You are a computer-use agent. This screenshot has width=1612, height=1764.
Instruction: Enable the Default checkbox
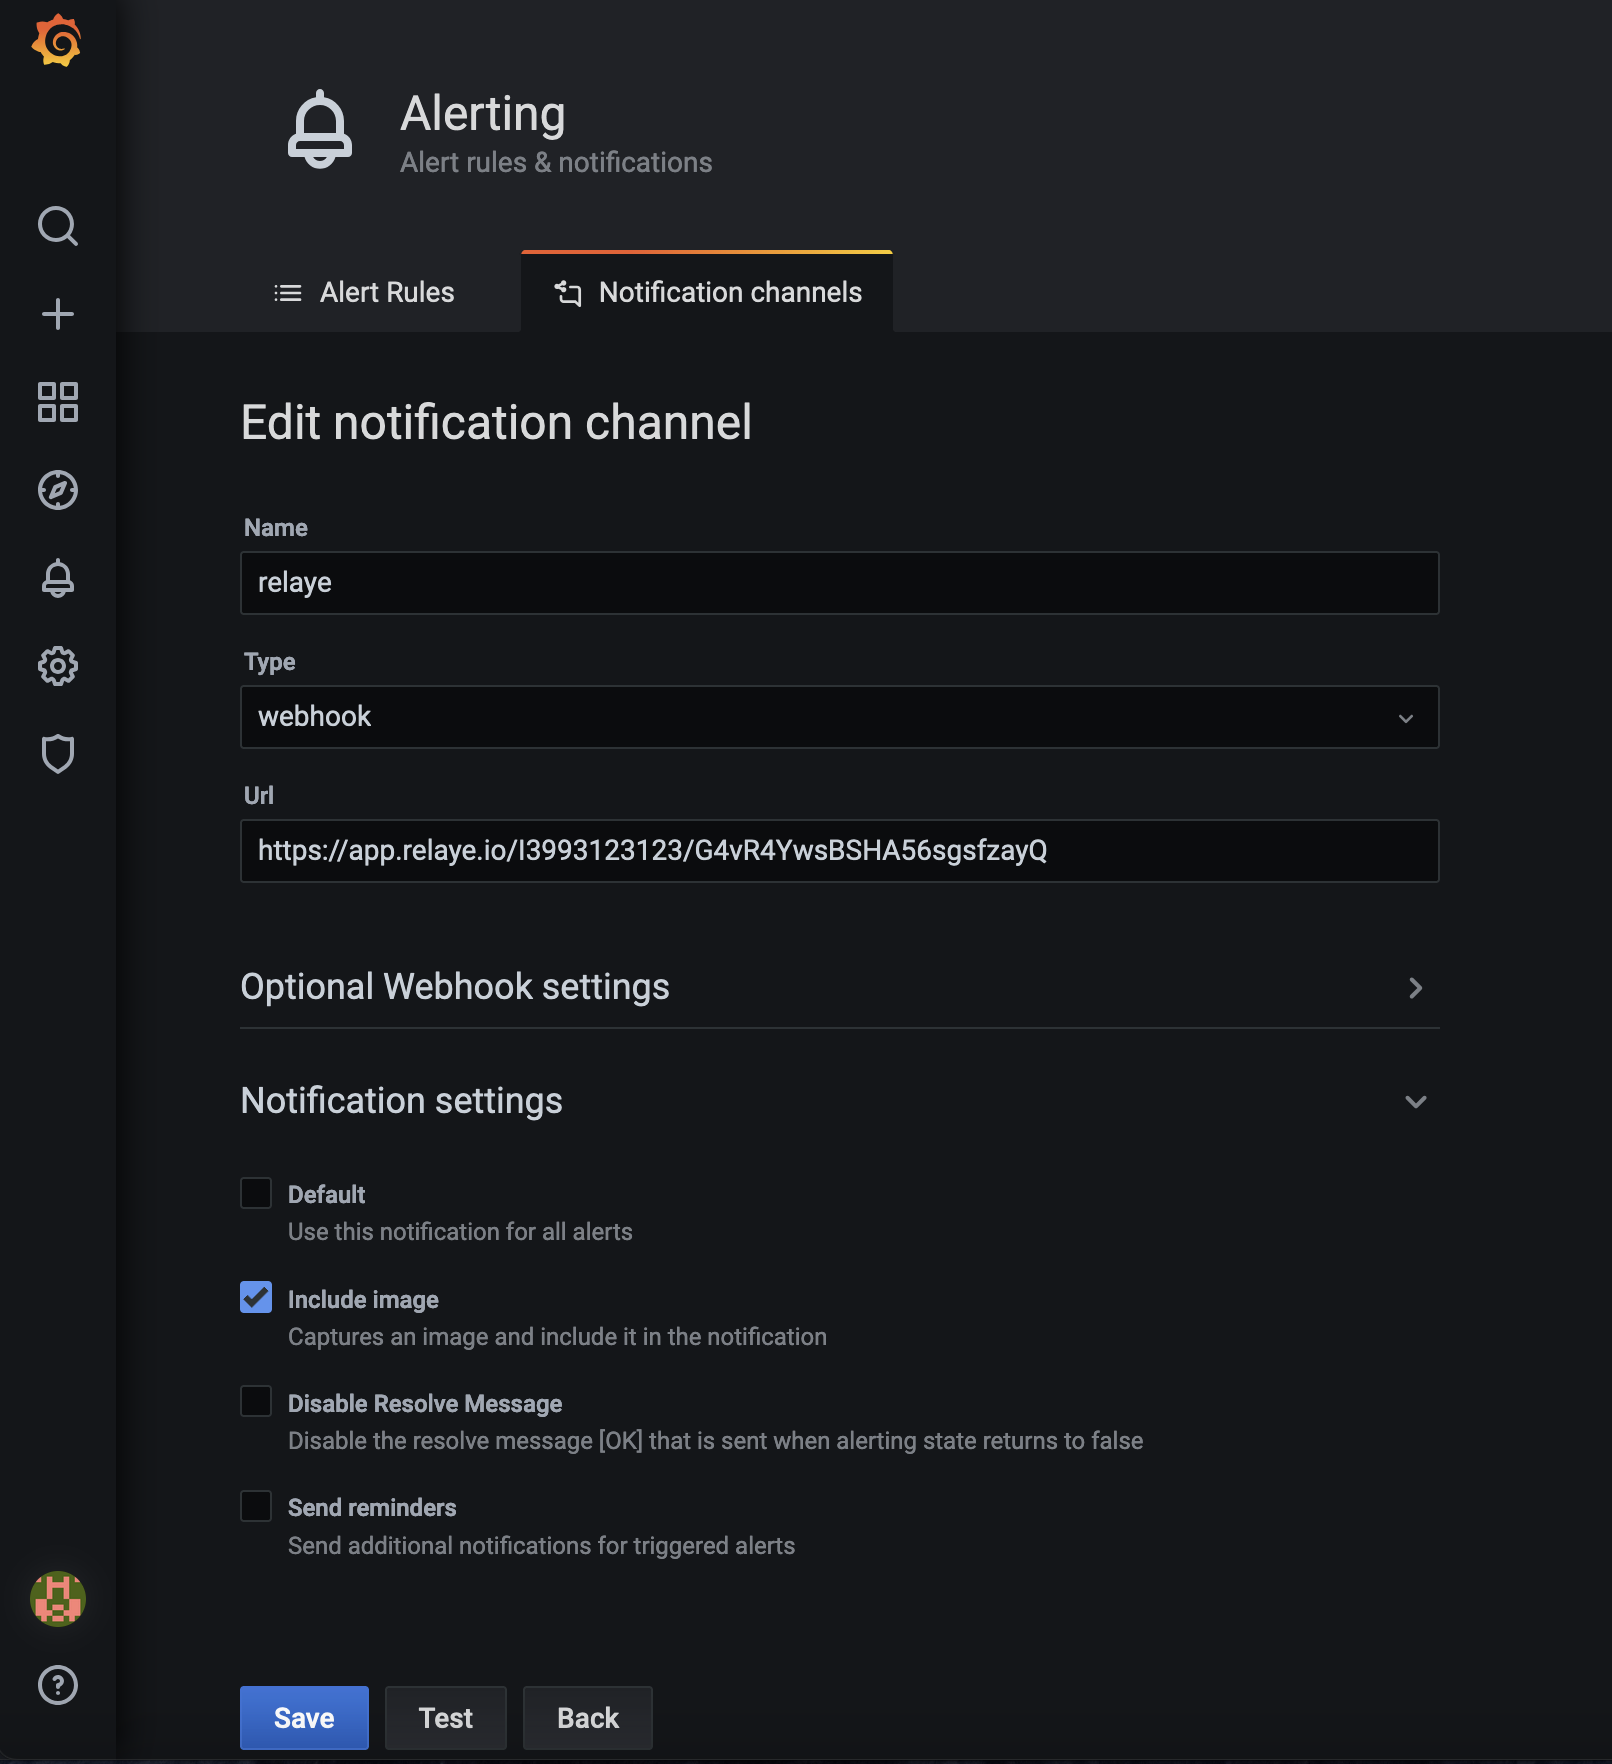pos(256,1193)
